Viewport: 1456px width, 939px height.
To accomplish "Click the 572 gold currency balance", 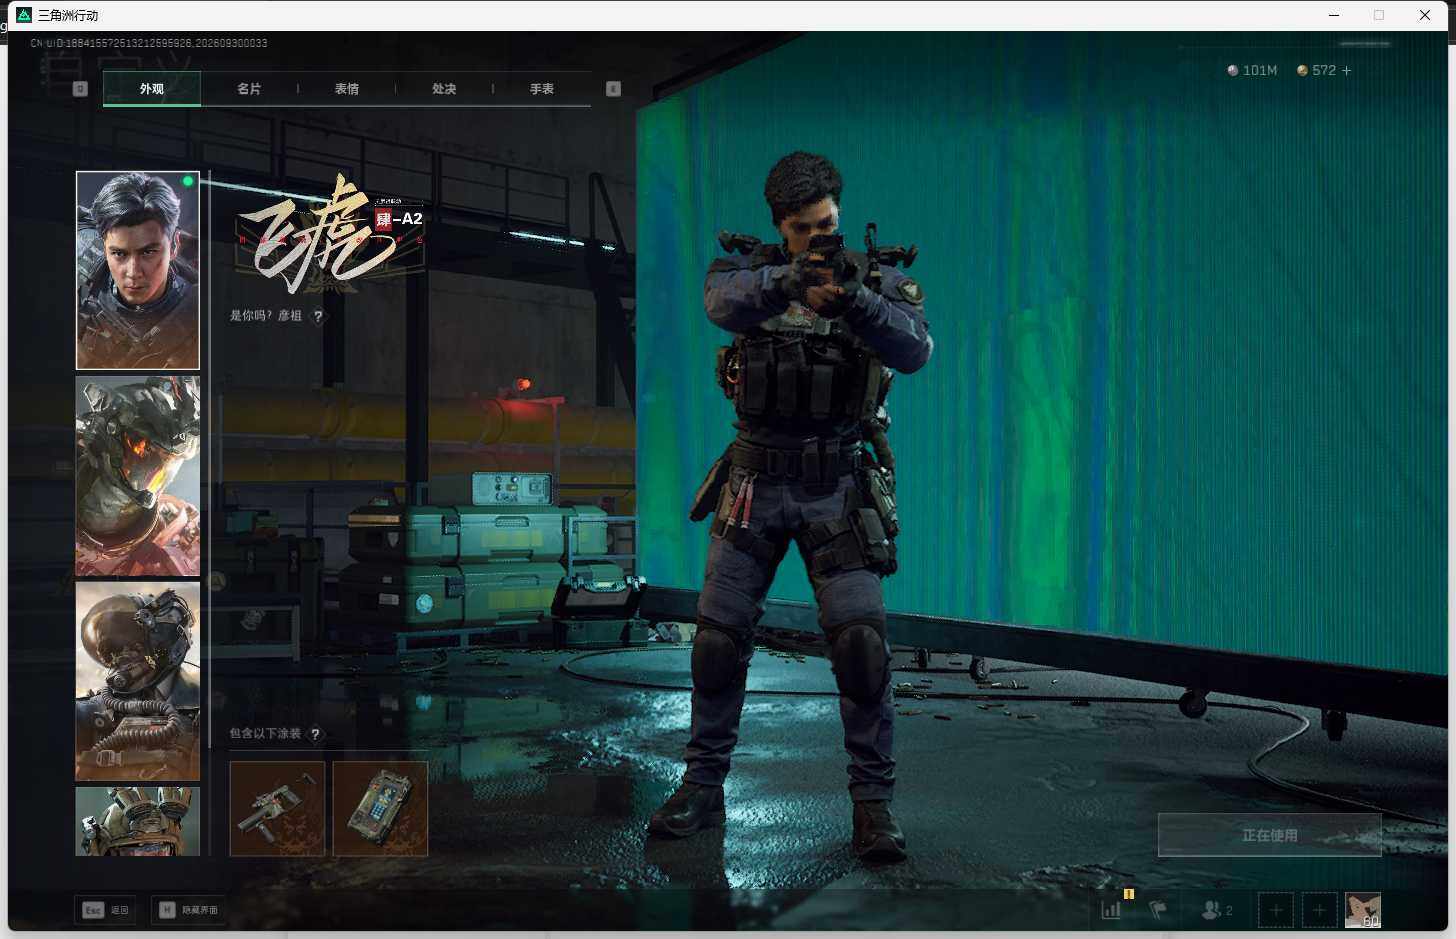I will [1316, 71].
